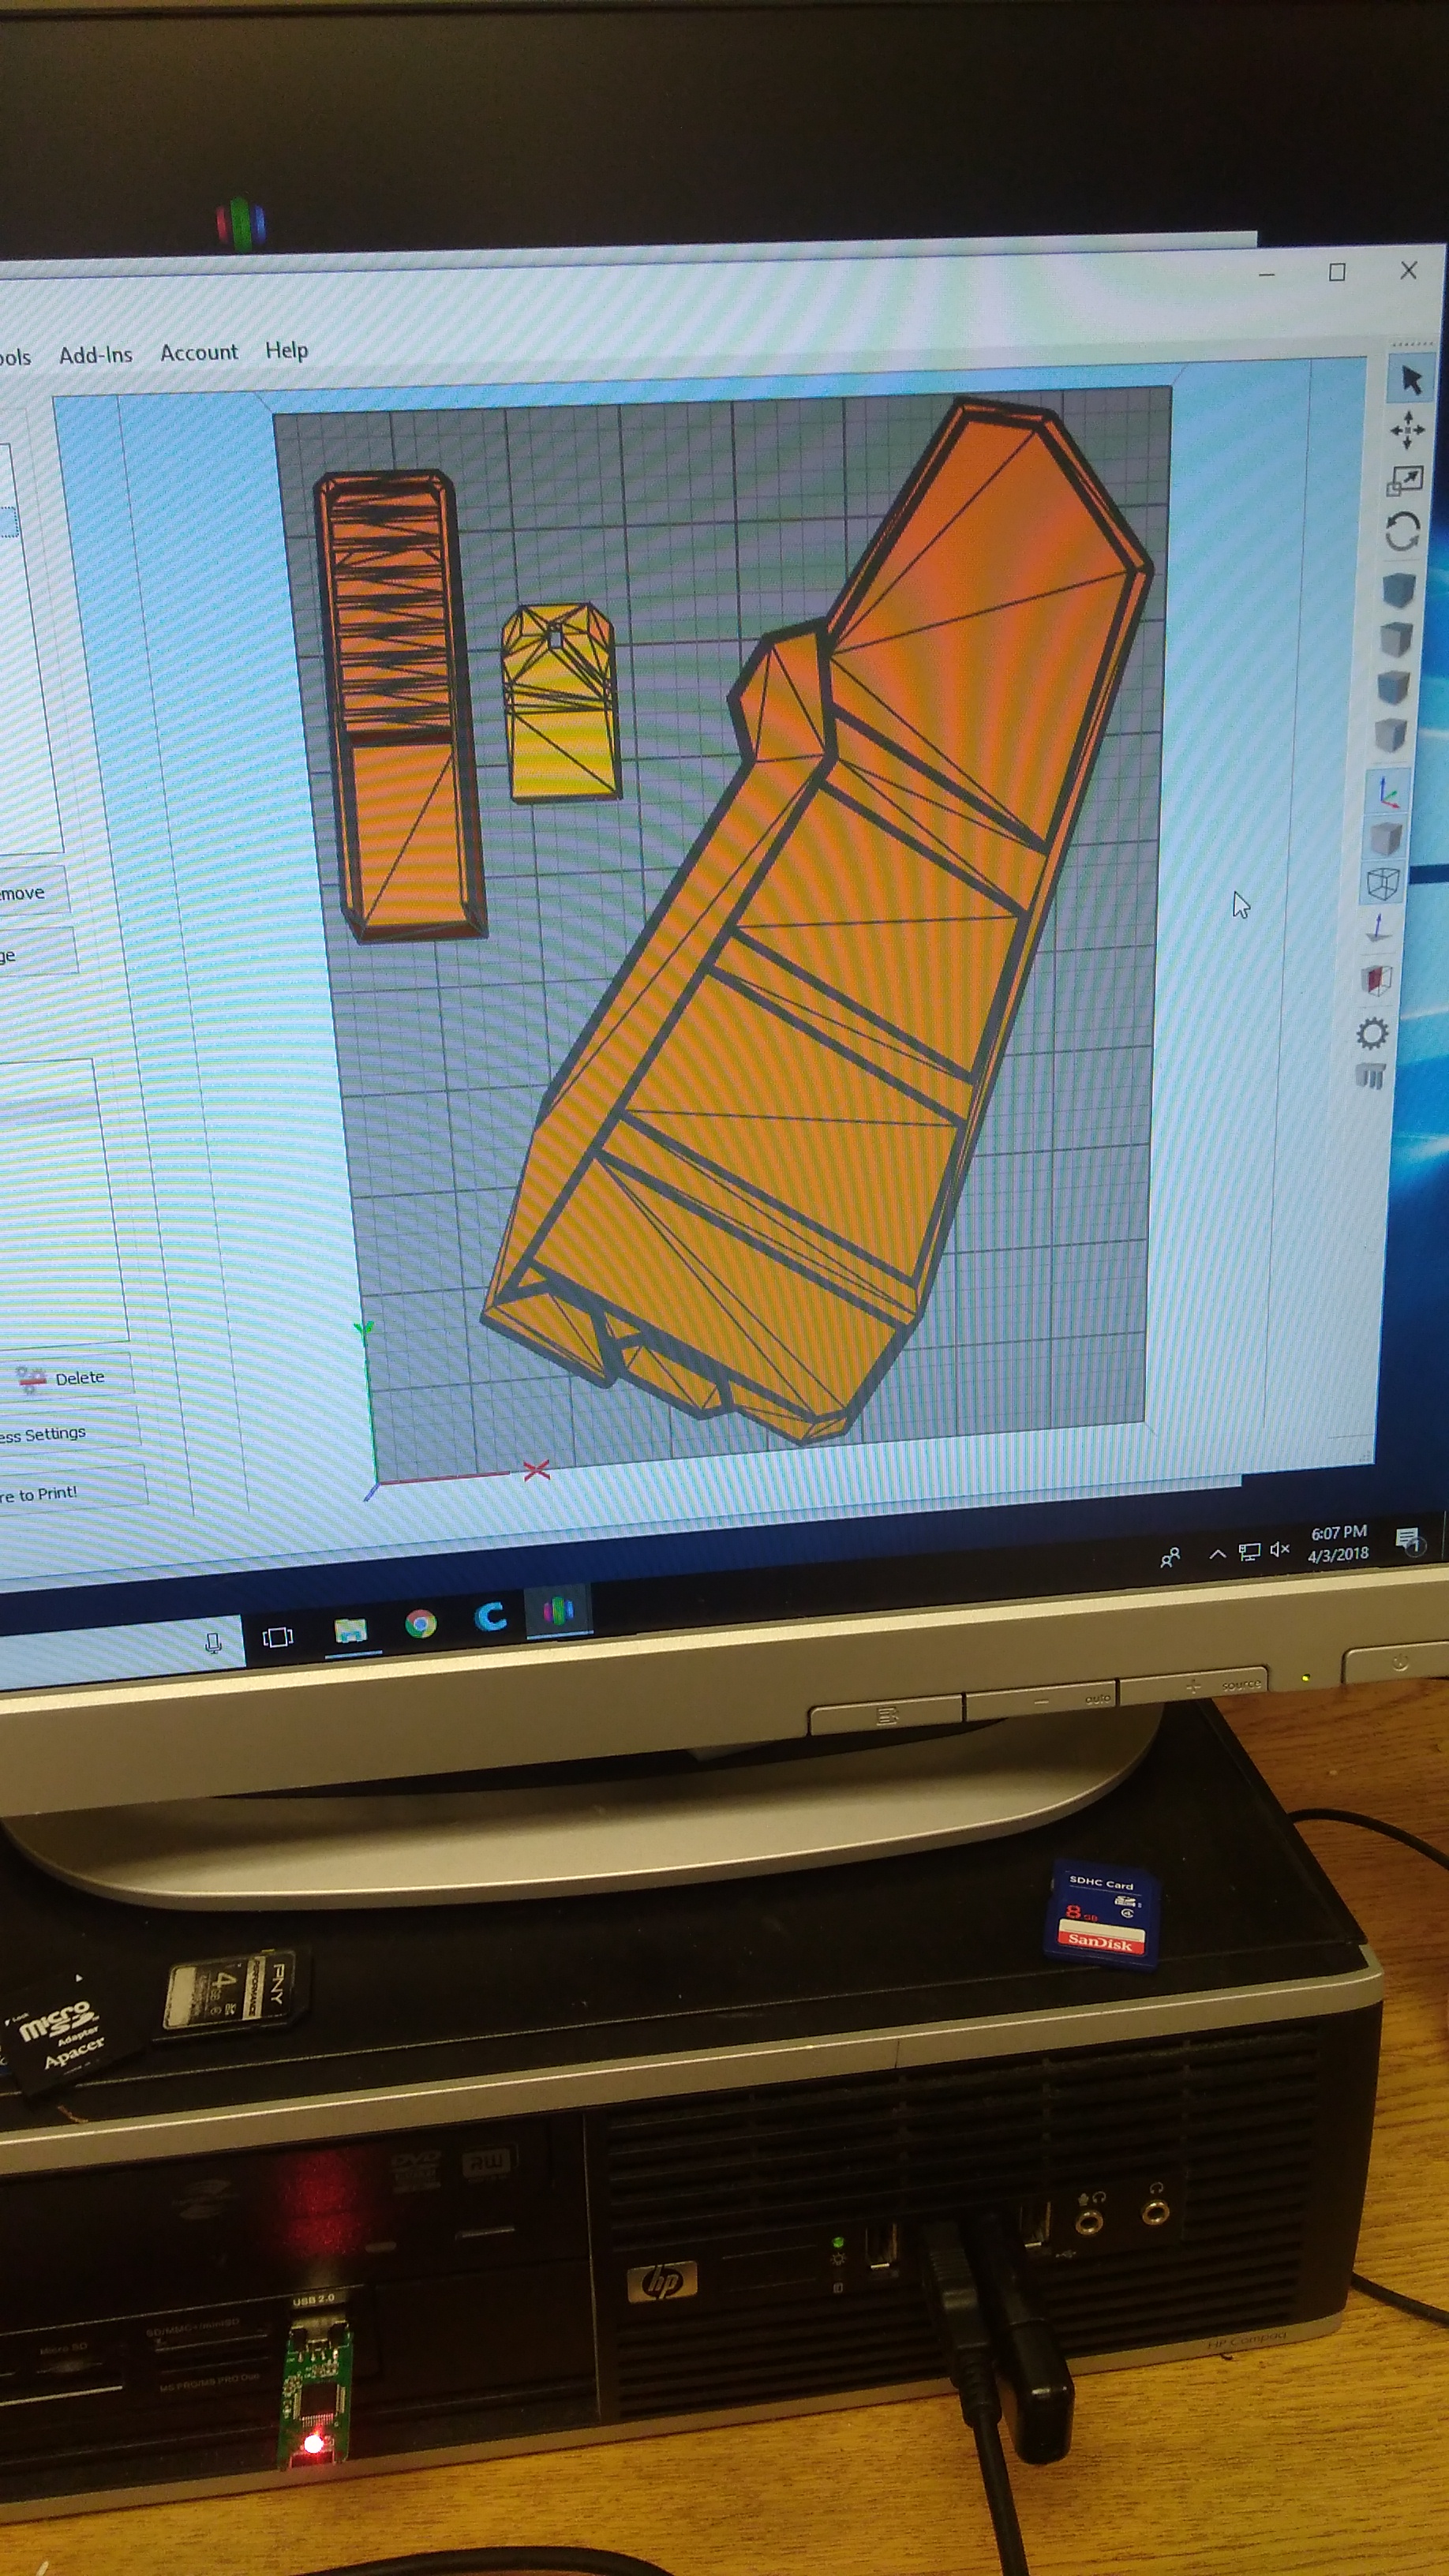The image size is (1449, 2576).
Task: Click the muted volume tray icon
Action: click(x=1280, y=1550)
